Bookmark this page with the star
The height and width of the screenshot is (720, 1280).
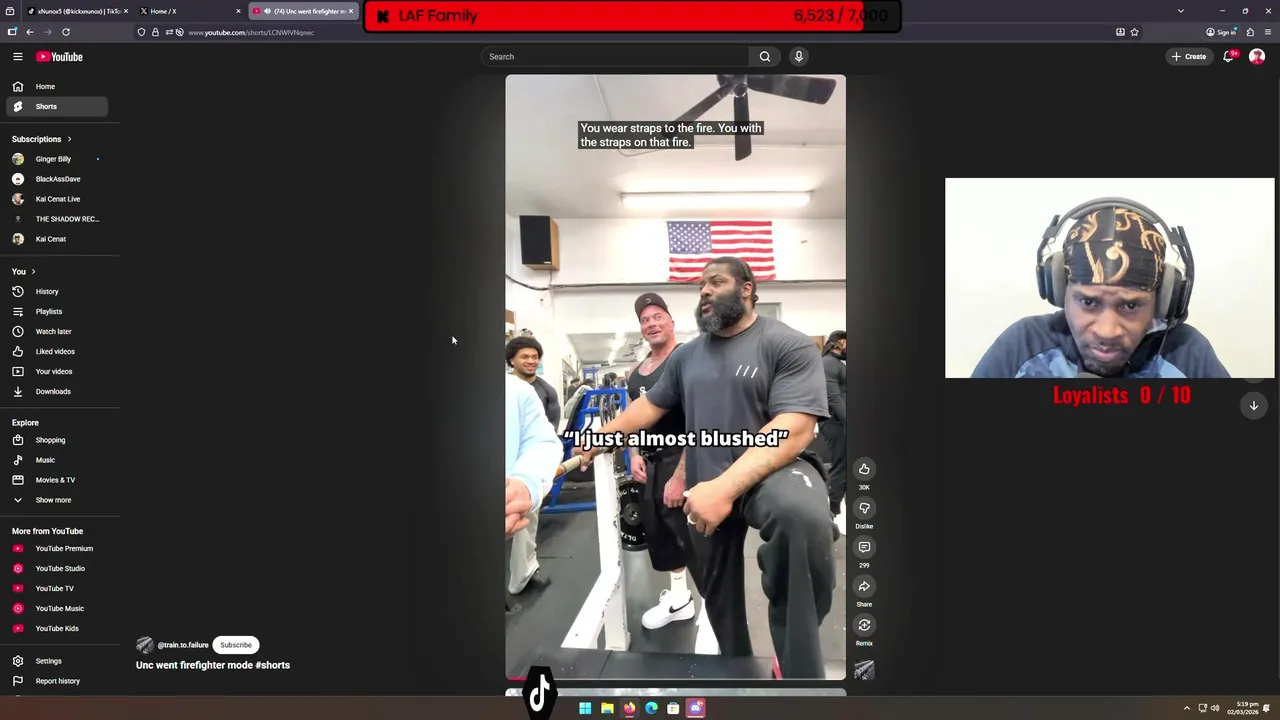pyautogui.click(x=1134, y=32)
